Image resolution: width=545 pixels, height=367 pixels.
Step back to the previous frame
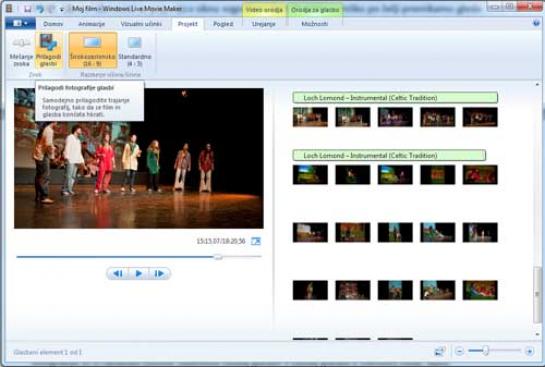tap(118, 274)
